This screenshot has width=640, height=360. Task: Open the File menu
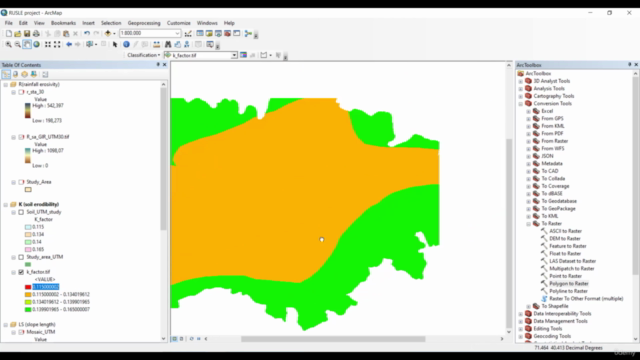9,23
